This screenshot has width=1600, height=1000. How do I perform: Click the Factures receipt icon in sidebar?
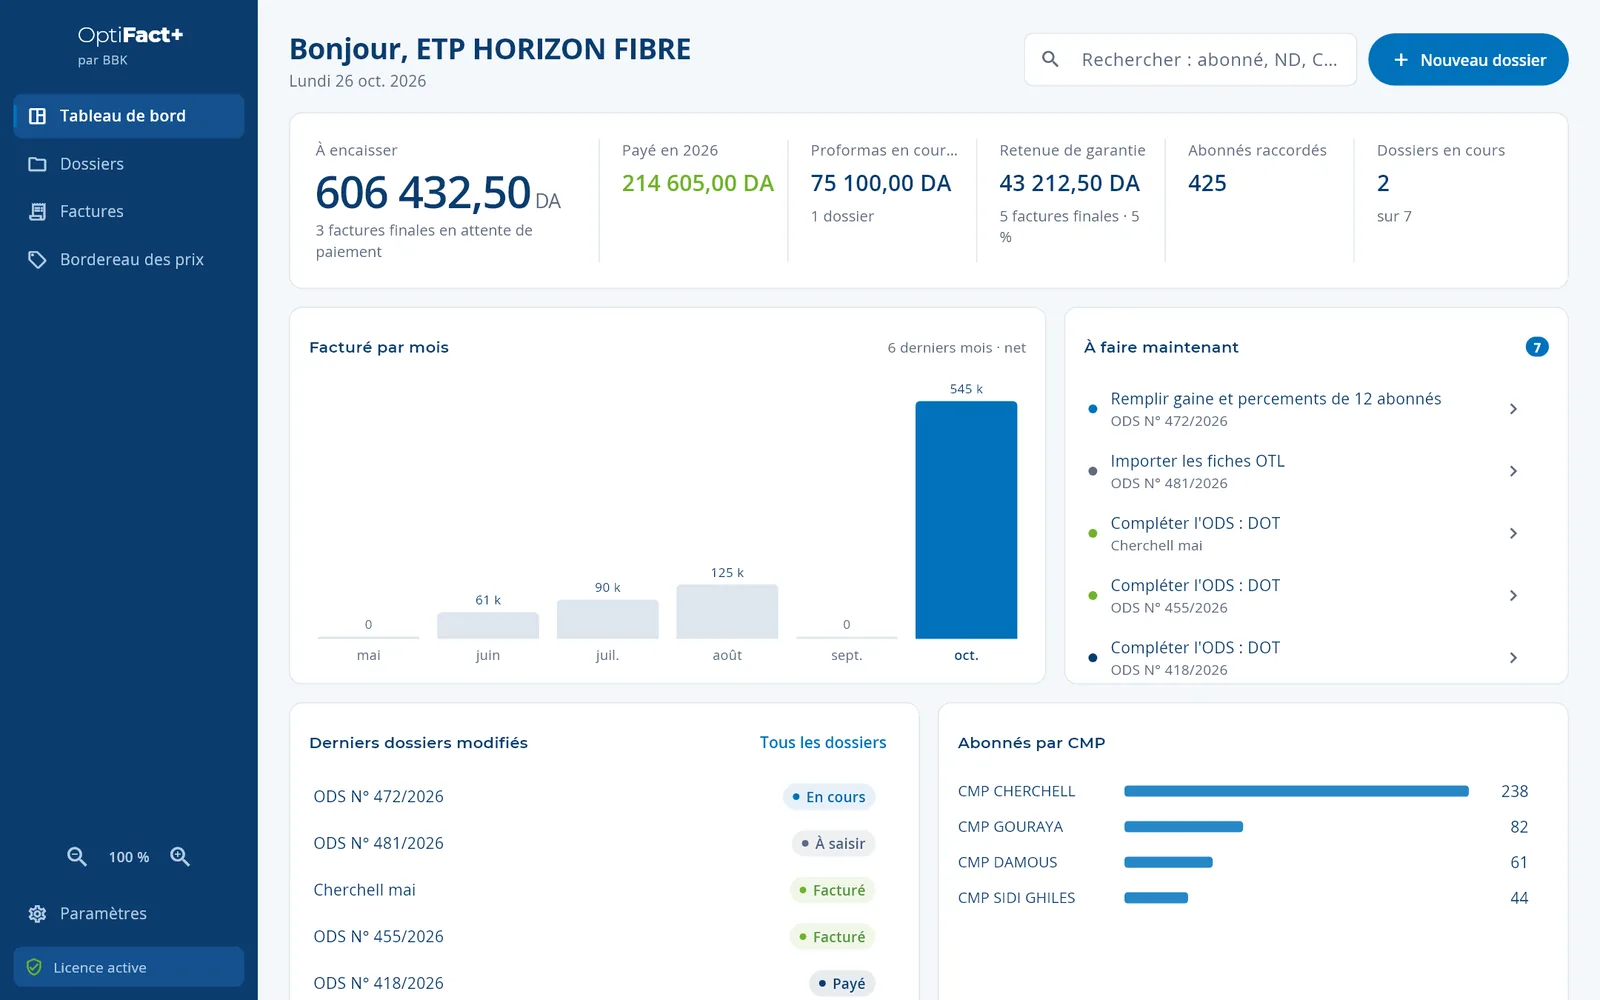[37, 212]
